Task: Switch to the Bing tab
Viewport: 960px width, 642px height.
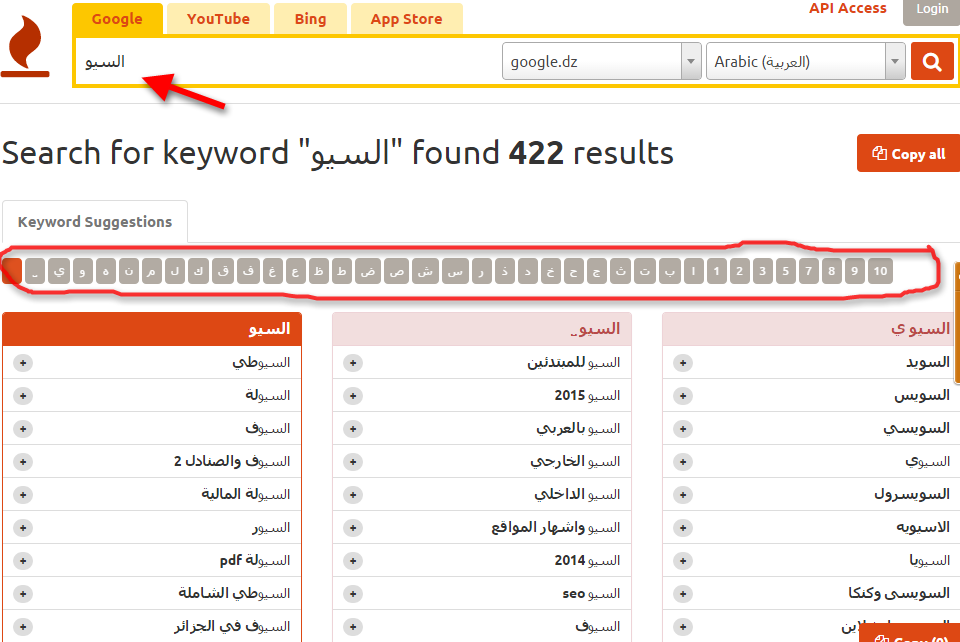Action: pos(310,19)
